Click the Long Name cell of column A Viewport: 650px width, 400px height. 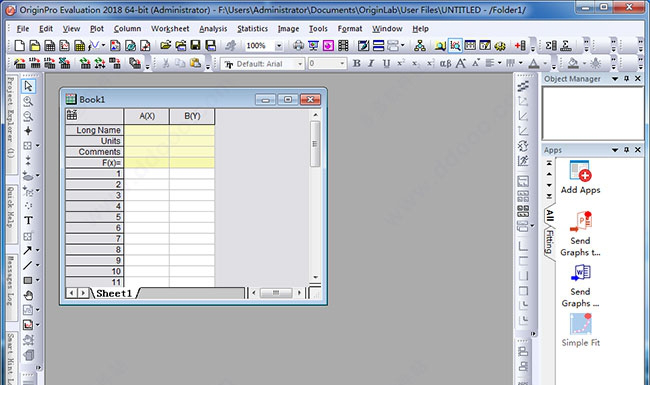coord(147,130)
